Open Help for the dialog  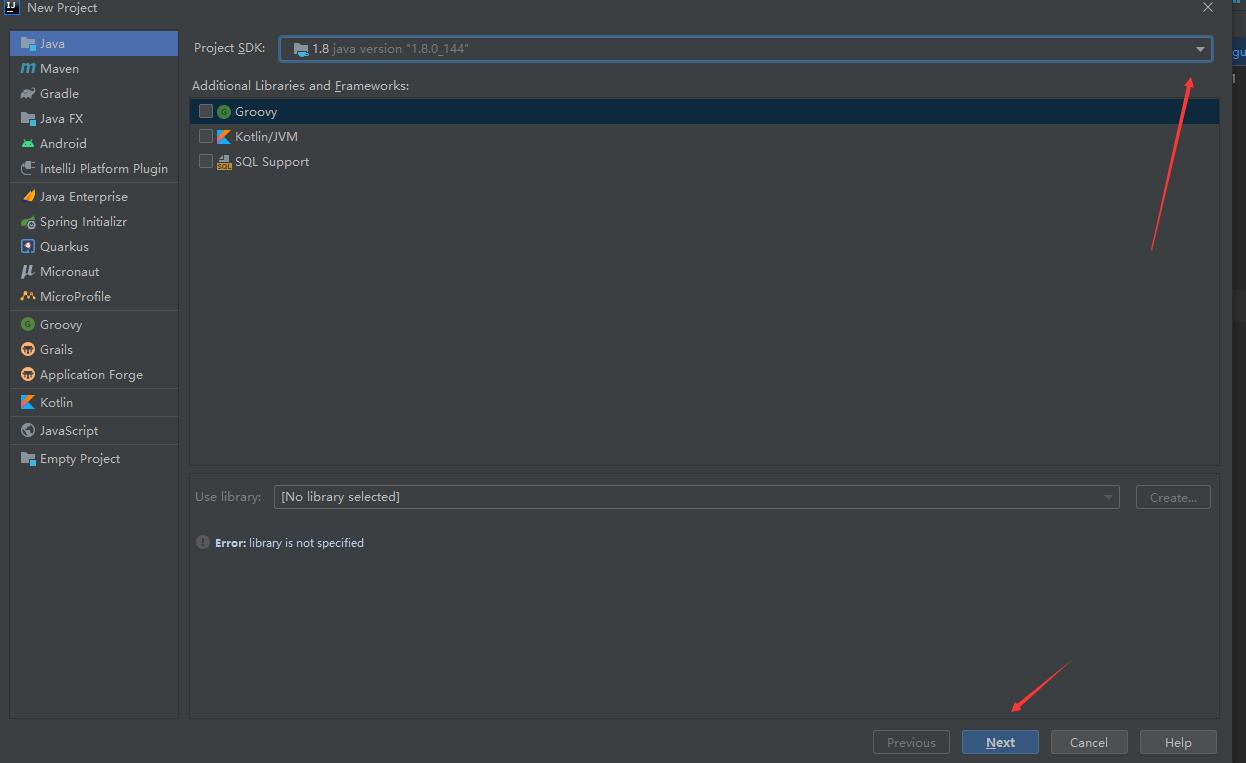(1178, 742)
